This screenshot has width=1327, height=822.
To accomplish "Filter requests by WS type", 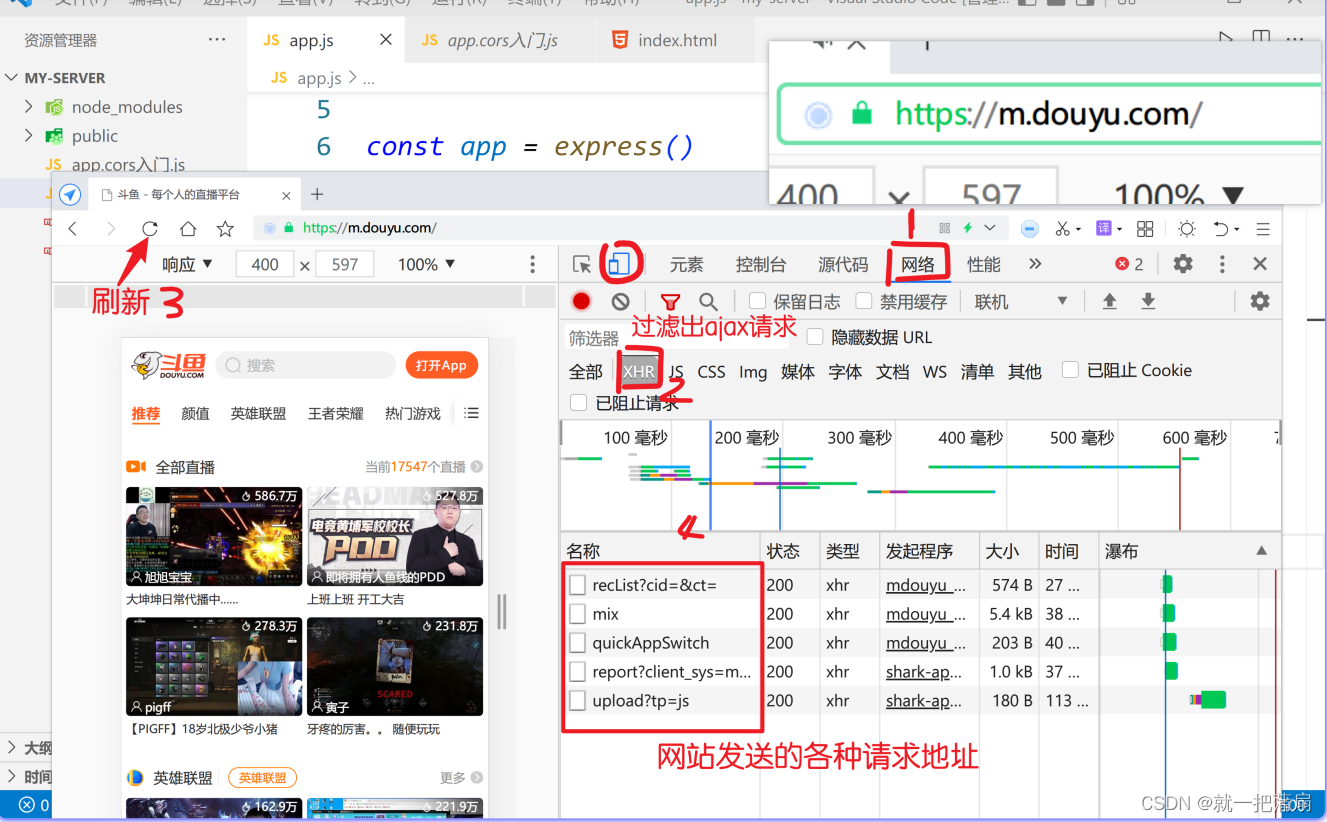I will coord(935,371).
